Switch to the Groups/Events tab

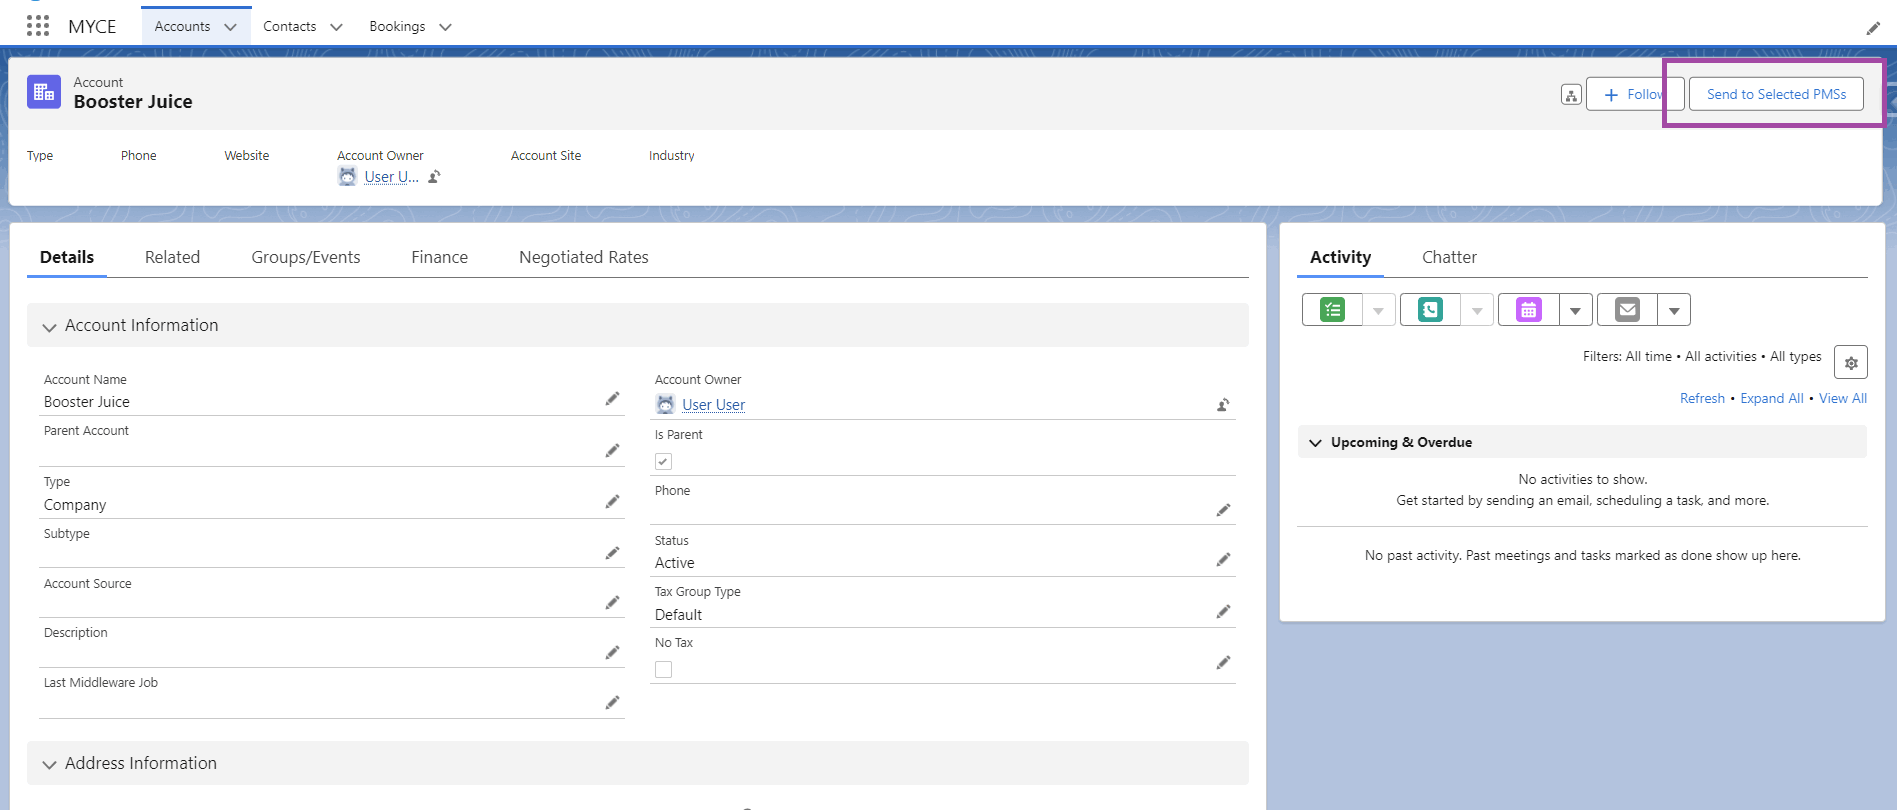click(306, 257)
